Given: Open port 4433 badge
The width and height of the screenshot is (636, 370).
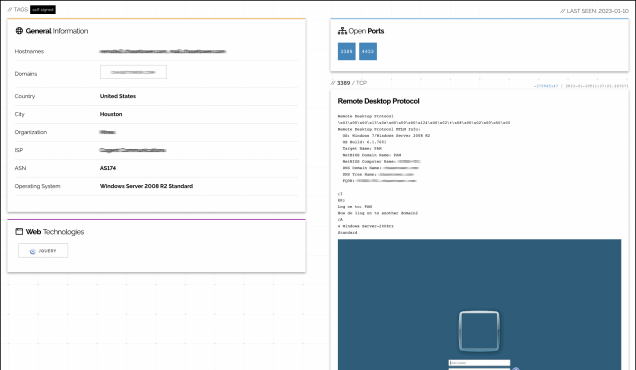Looking at the screenshot, I should [x=368, y=52].
